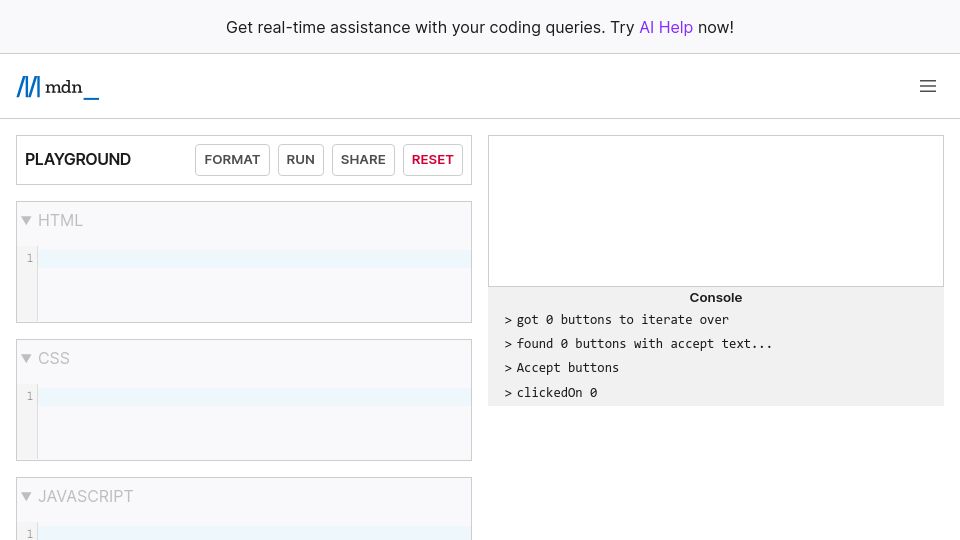Collapse the JAVASCRIPT editor section

[26, 496]
